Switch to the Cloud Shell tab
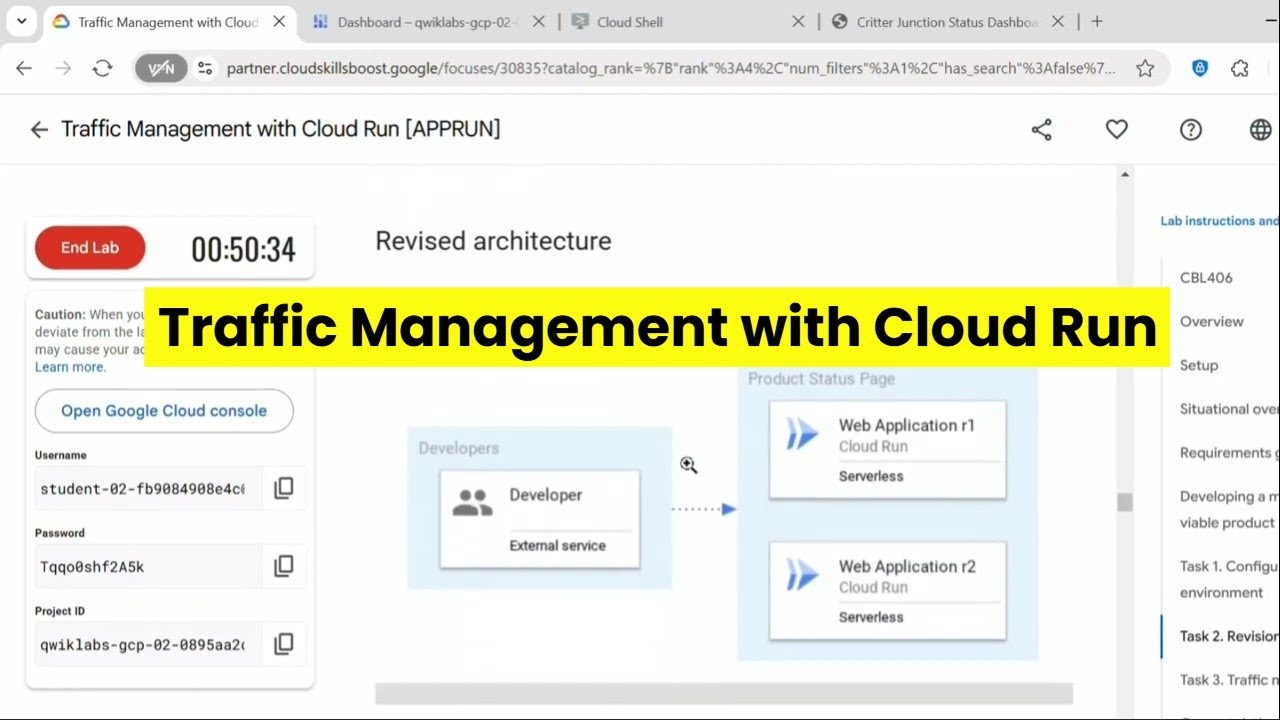This screenshot has width=1280, height=720. click(630, 21)
